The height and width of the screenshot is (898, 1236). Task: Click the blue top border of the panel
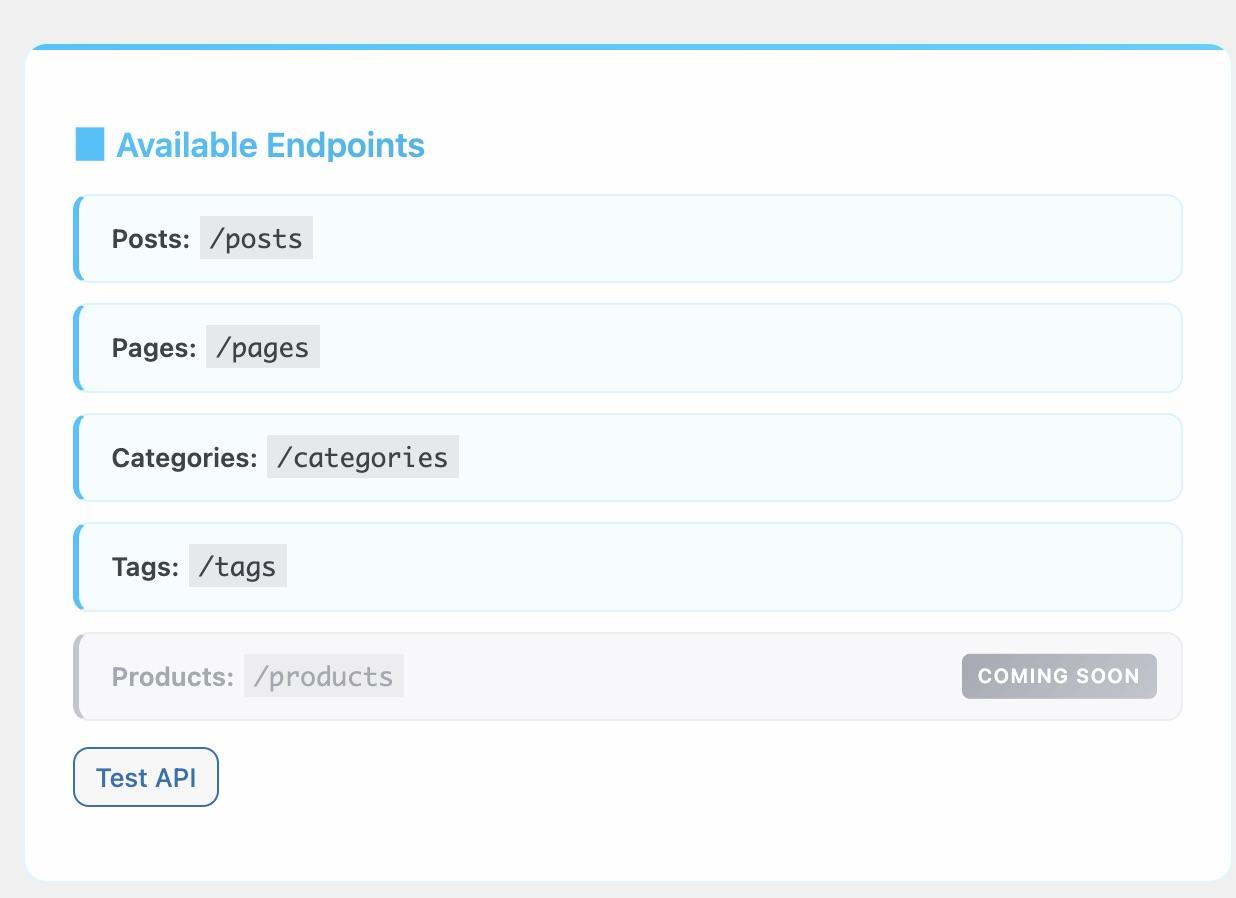[618, 46]
